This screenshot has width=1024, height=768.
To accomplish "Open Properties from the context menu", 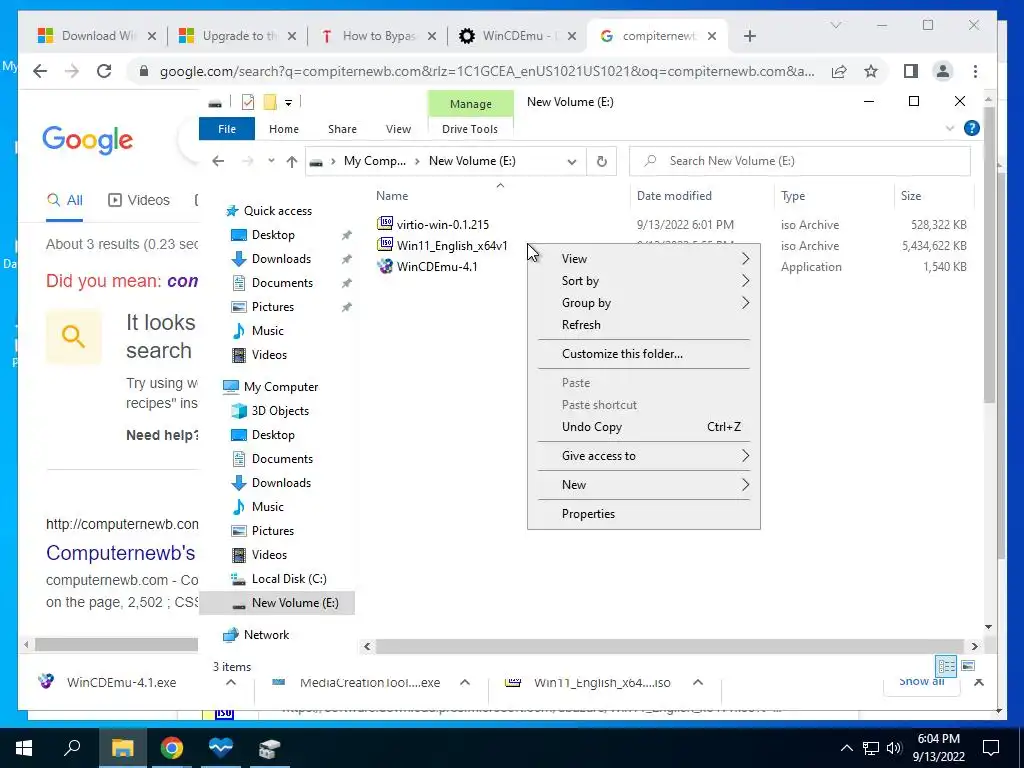I will click(x=643, y=514).
